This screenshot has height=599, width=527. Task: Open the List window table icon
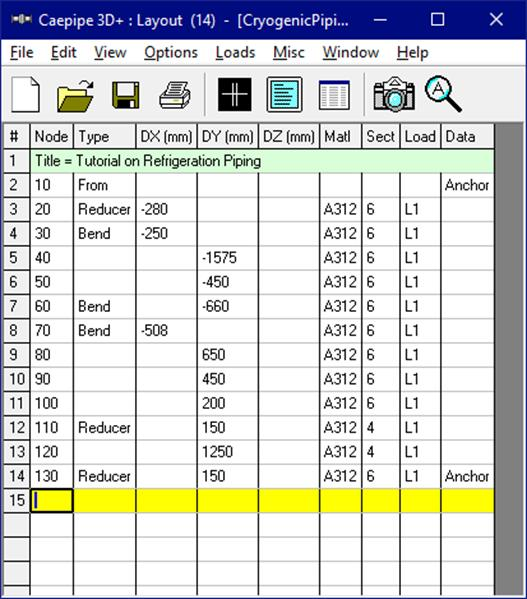[x=334, y=95]
